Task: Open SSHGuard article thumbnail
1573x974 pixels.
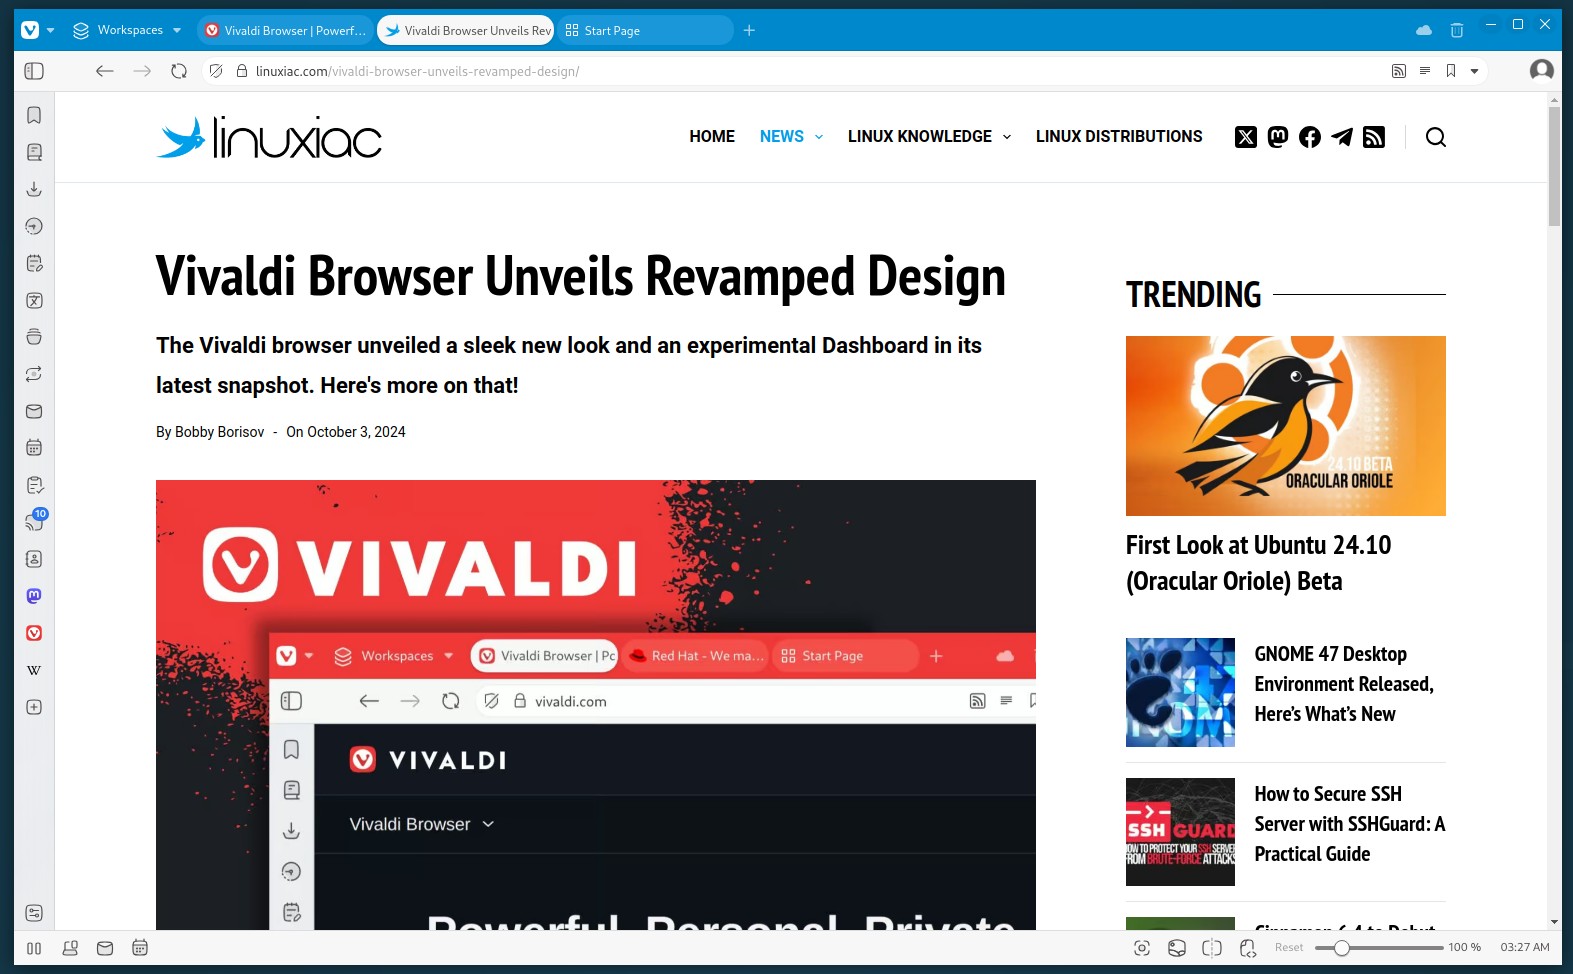Action: 1180,832
